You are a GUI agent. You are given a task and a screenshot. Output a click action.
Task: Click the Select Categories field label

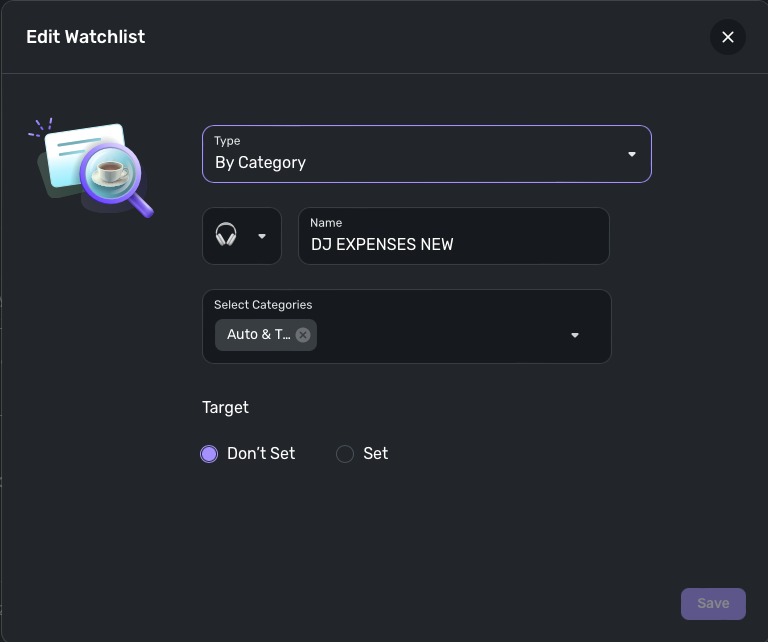(263, 305)
